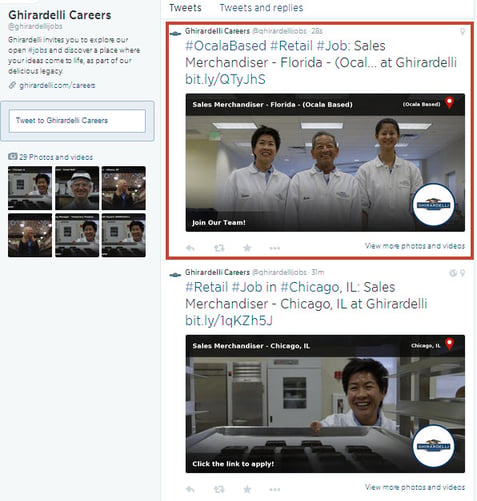Open bottom-middle photo thumbnail in sidebar grid

coord(77,235)
